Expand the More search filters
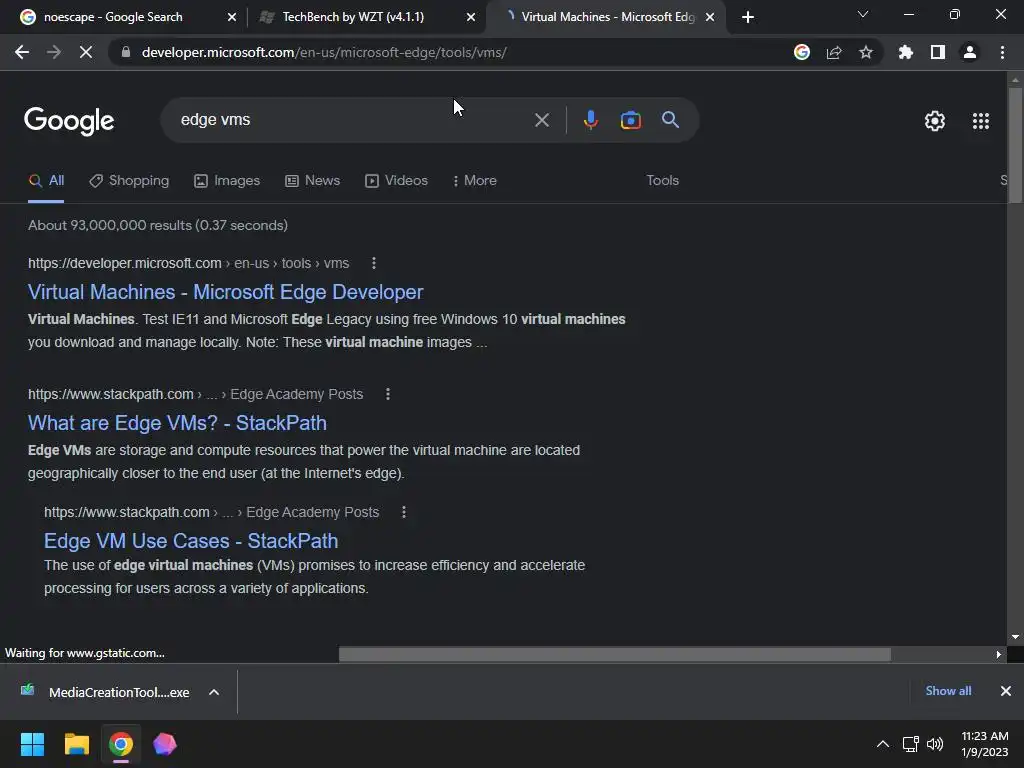1024x768 pixels. tap(475, 181)
